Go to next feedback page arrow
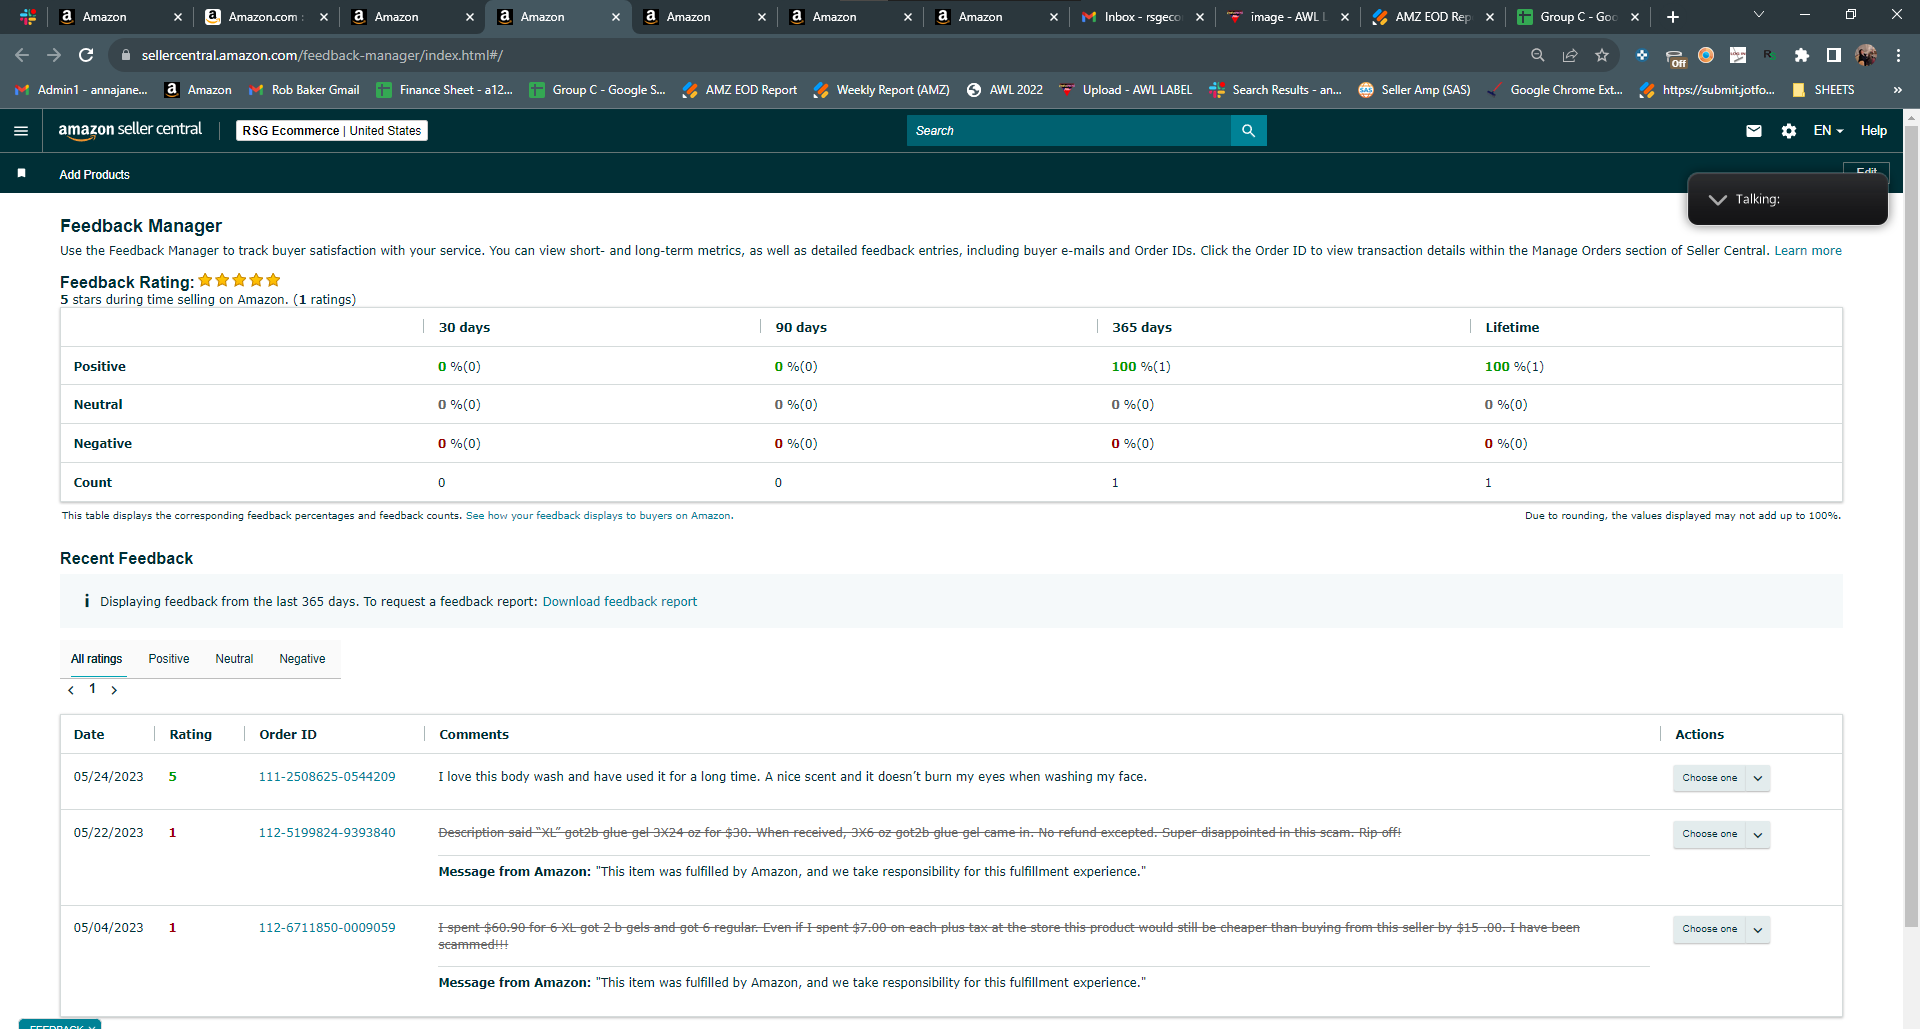1920x1029 pixels. pyautogui.click(x=114, y=690)
